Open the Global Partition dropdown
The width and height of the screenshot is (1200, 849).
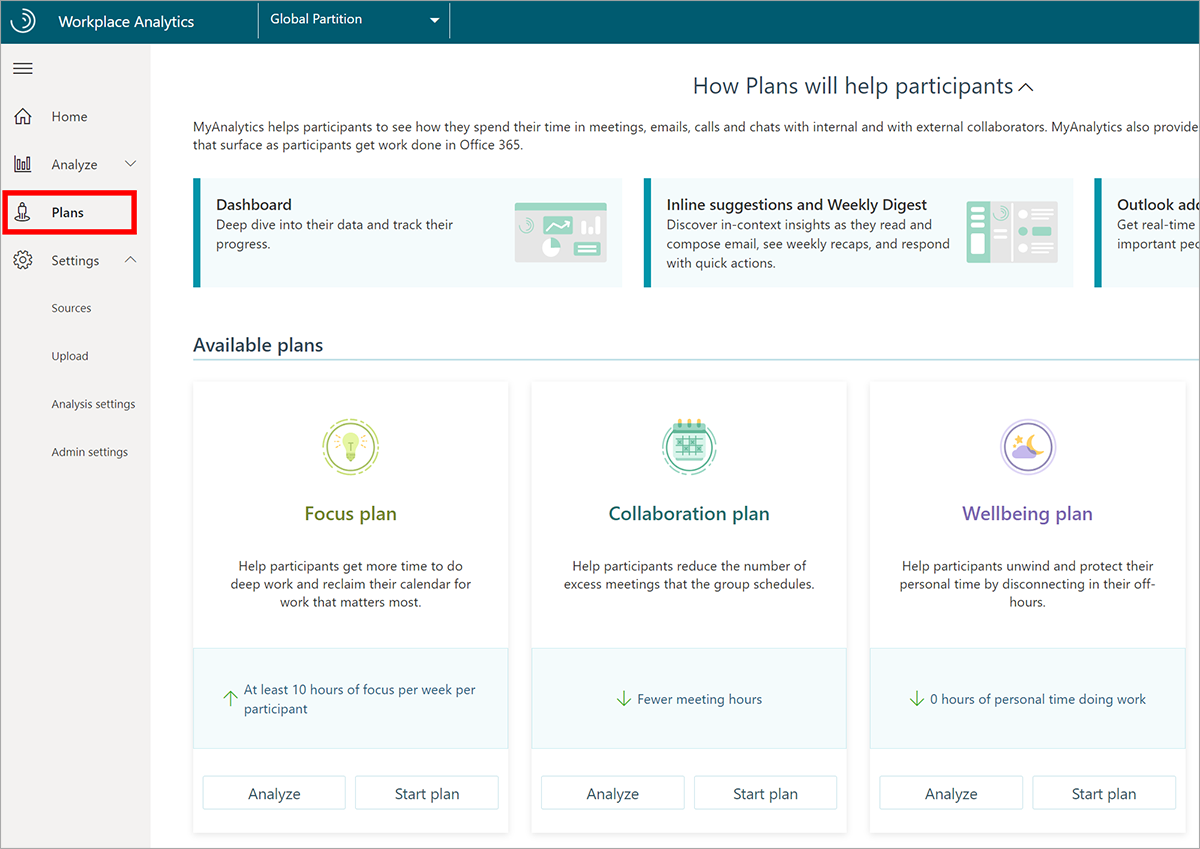pos(354,20)
